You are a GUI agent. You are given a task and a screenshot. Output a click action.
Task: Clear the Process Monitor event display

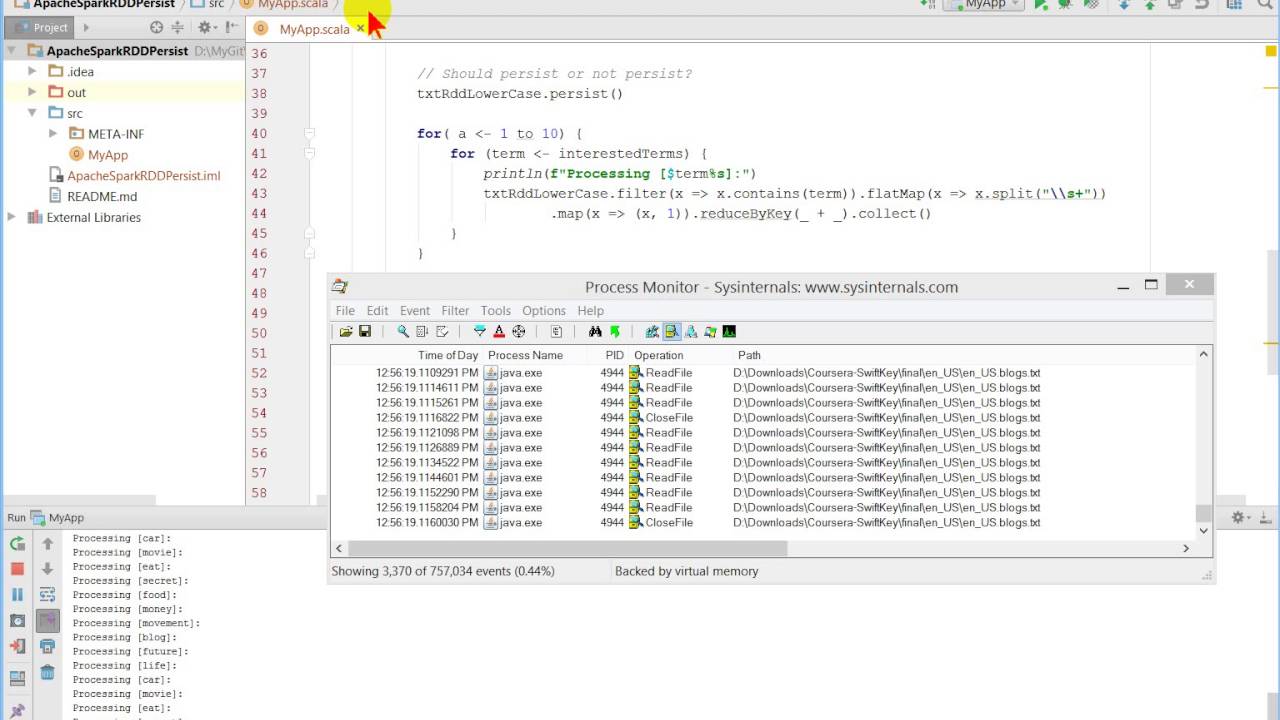[442, 331]
